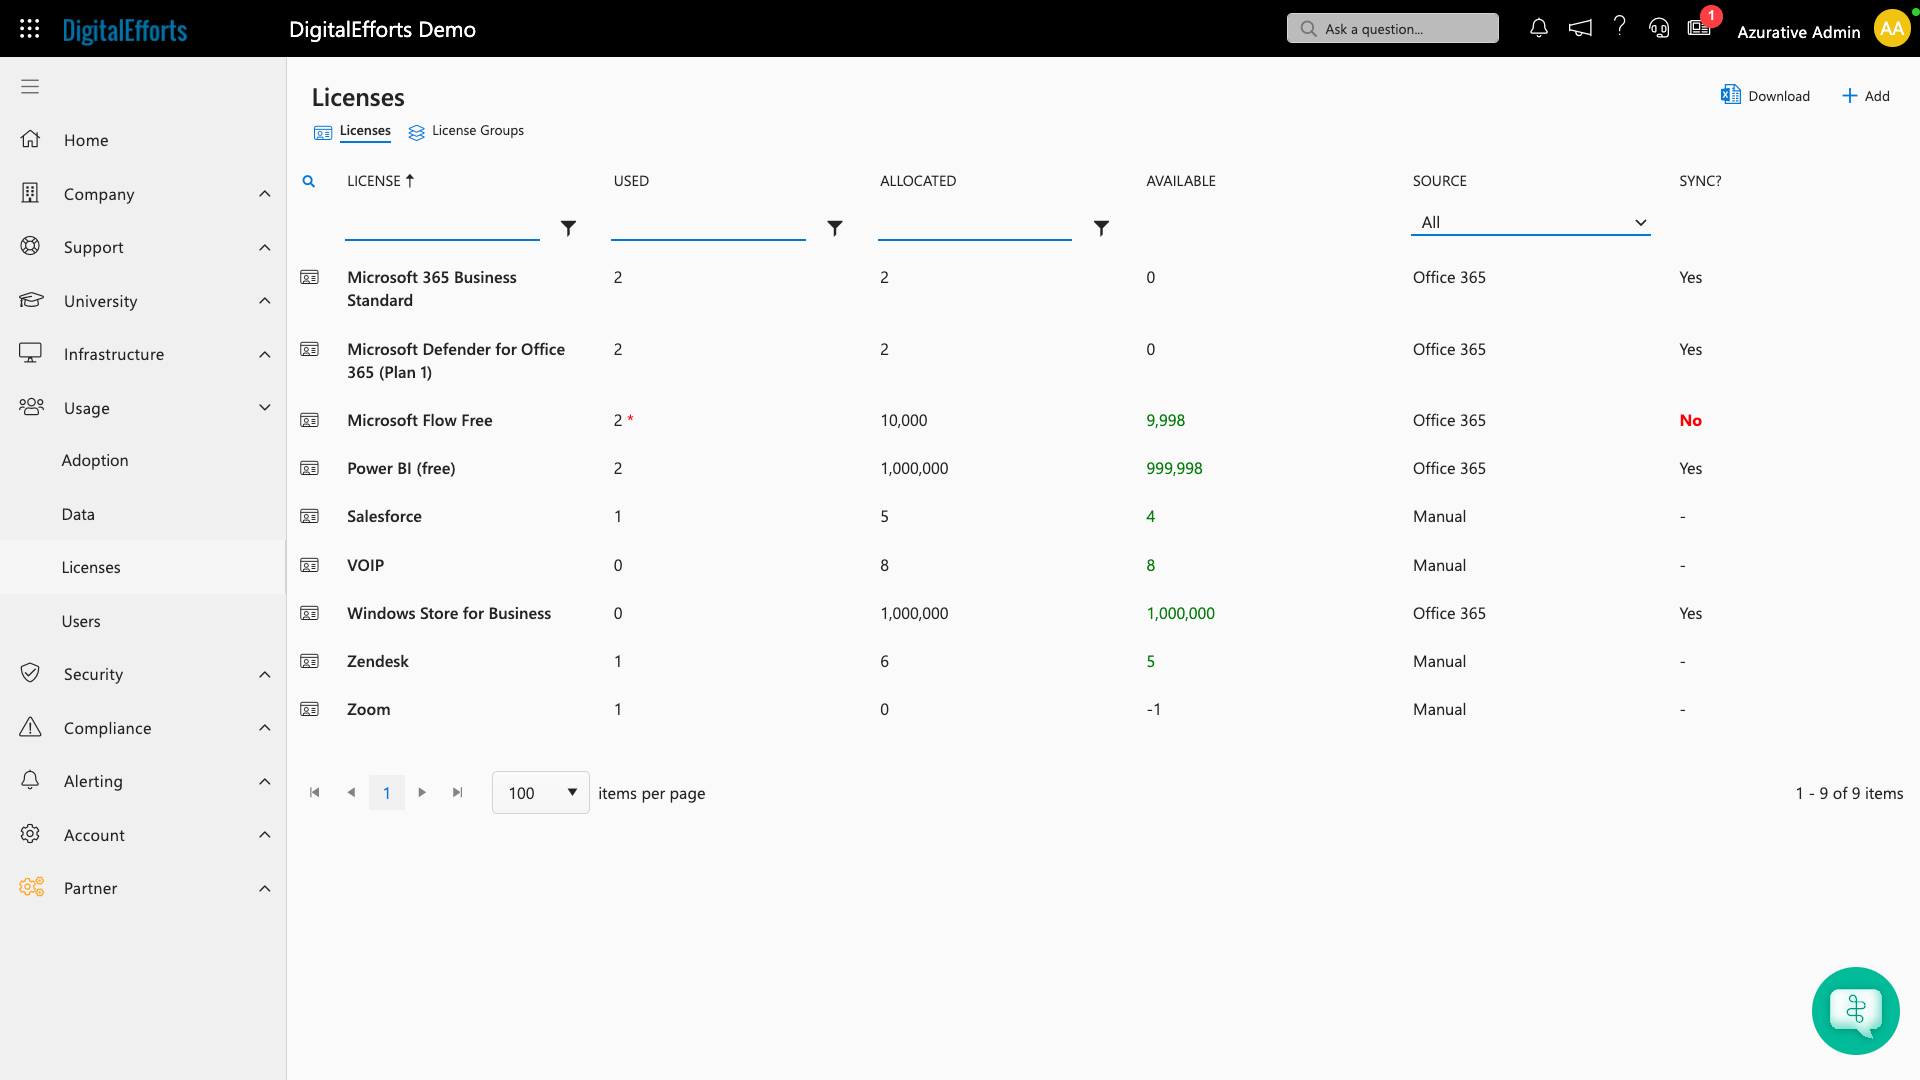Sort by the LICENSE column header
The height and width of the screenshot is (1080, 1920).
(x=380, y=181)
